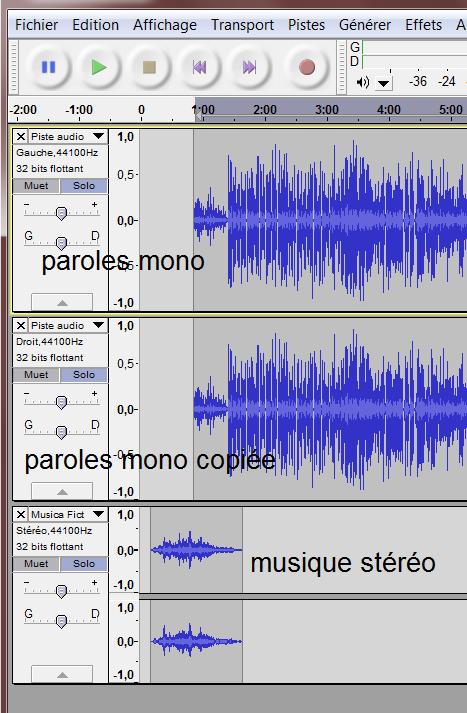
Task: Mute the Musica Fict stereo track
Action: [36, 564]
